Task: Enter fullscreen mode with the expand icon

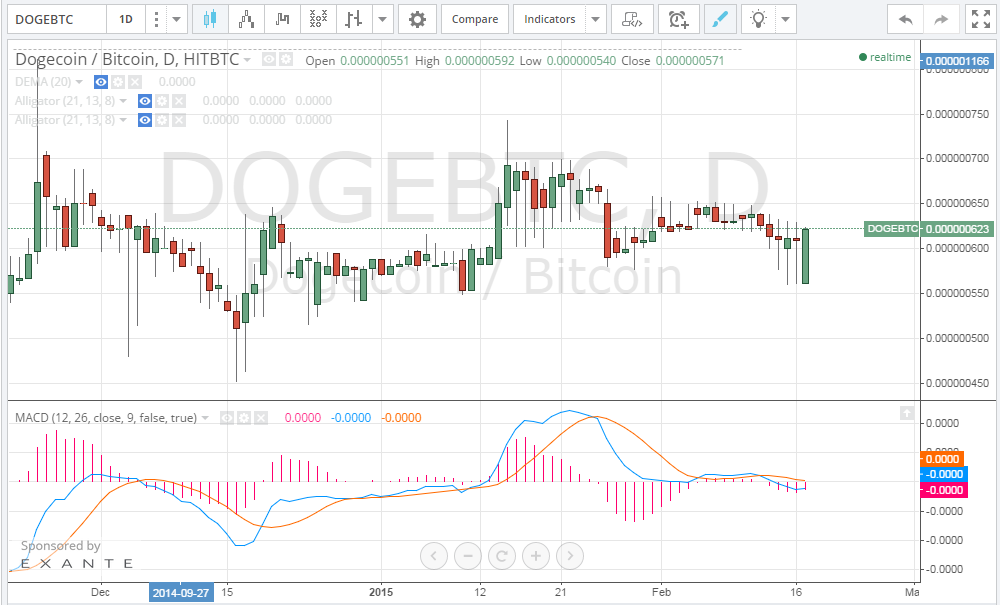Action: (981, 19)
